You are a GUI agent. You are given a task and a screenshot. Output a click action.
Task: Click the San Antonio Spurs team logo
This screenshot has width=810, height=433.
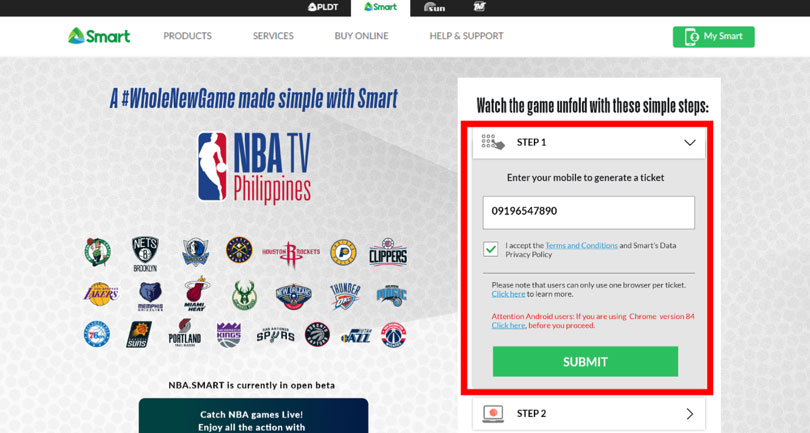(x=275, y=335)
